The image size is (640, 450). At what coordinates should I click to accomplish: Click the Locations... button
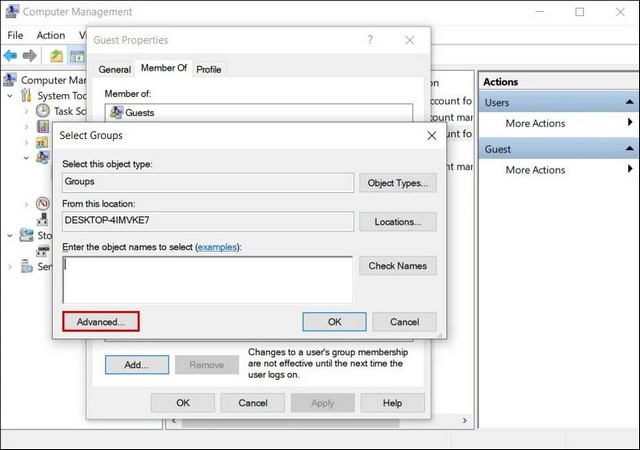[x=398, y=222]
